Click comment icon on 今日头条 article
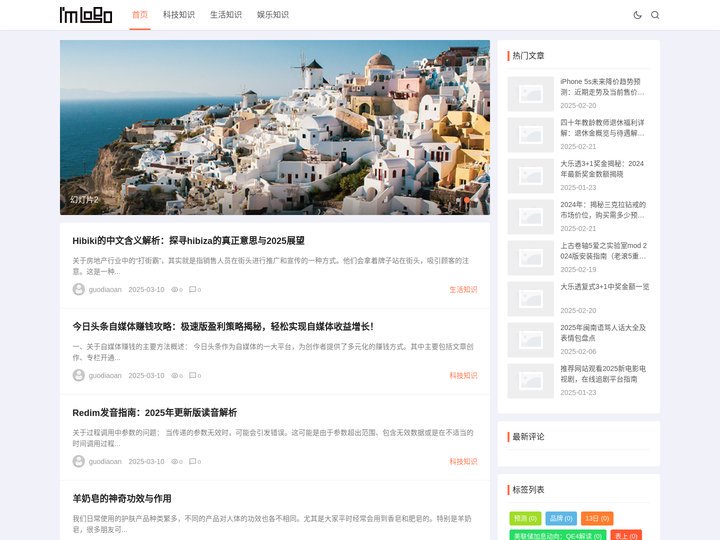Screen dimensions: 720x540 pos(192,375)
